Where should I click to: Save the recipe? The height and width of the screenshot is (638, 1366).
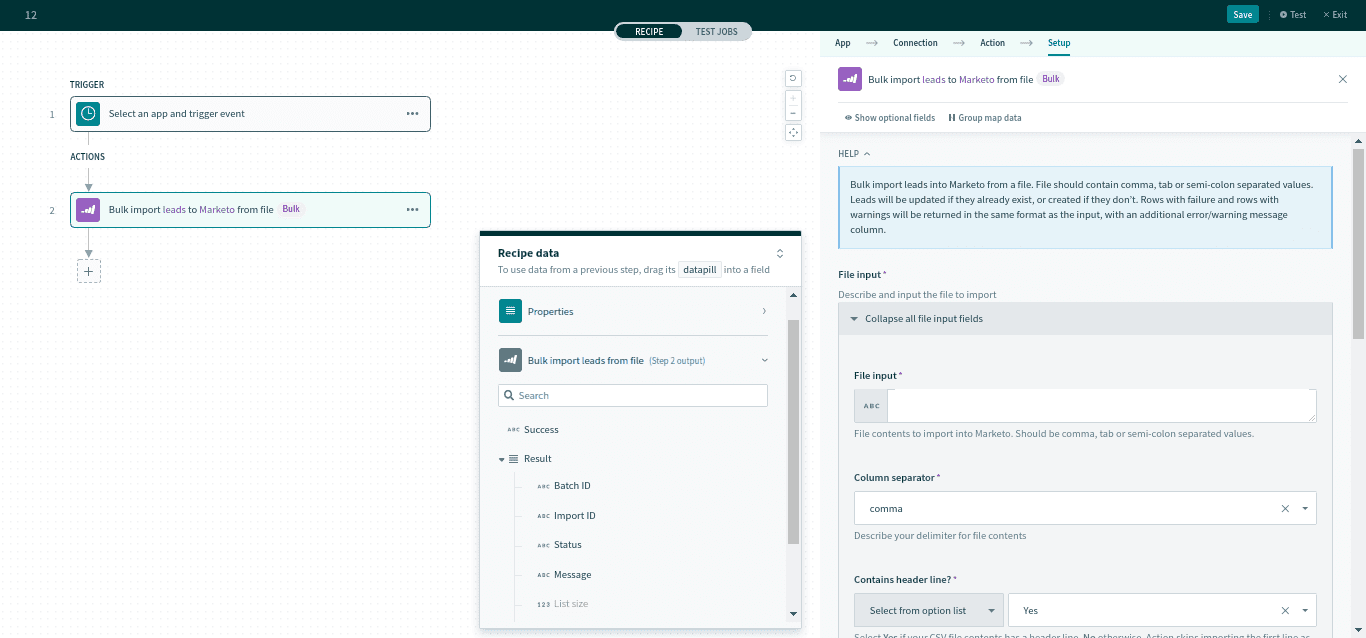click(1242, 14)
